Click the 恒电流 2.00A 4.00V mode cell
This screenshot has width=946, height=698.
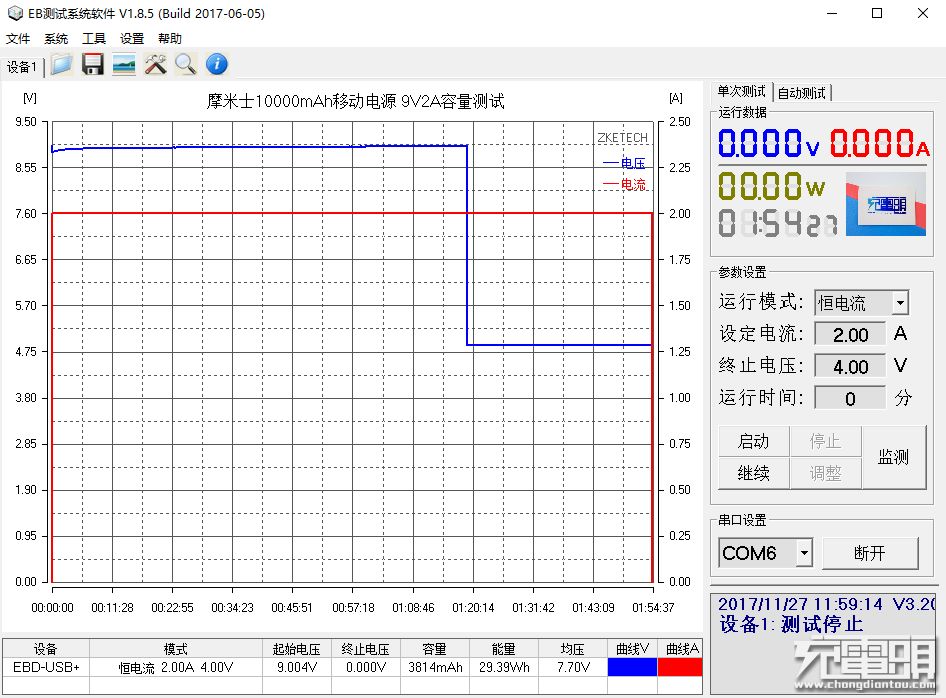point(176,667)
